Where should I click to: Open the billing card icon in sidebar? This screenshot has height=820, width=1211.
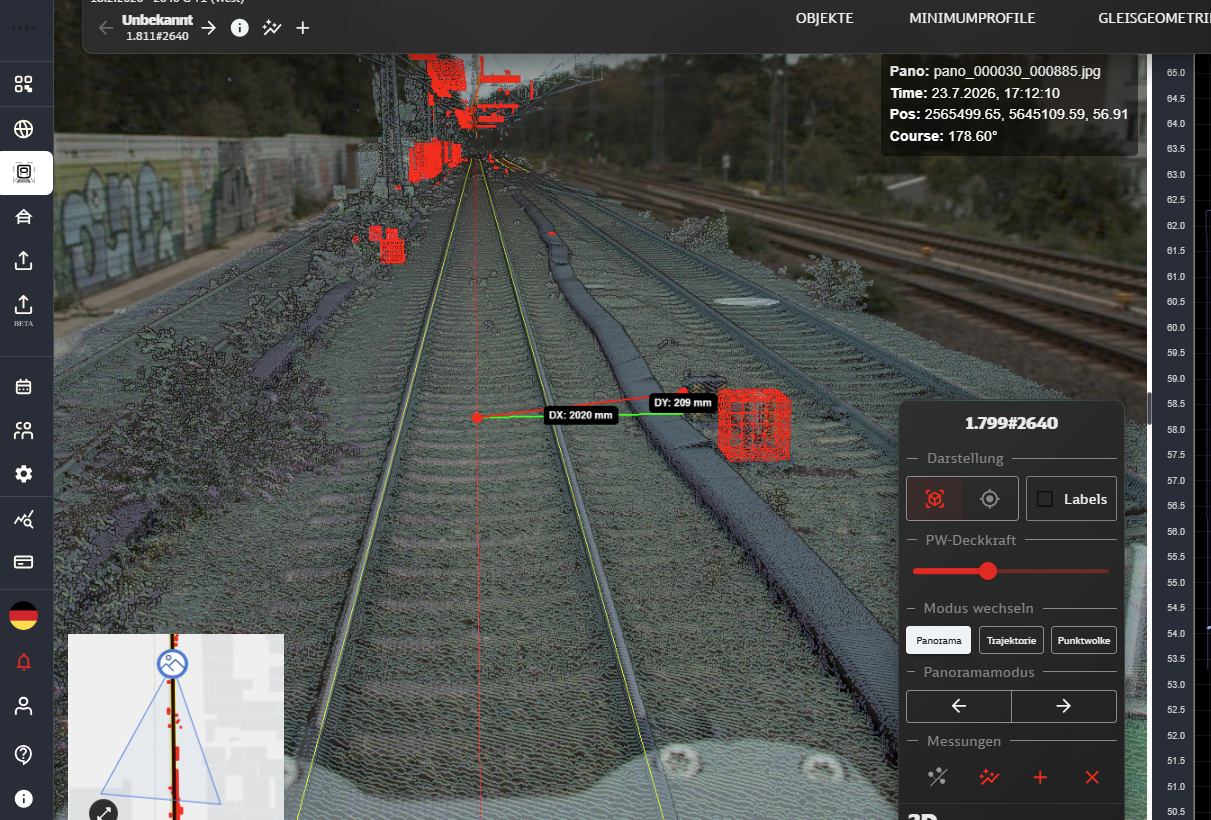click(x=24, y=562)
